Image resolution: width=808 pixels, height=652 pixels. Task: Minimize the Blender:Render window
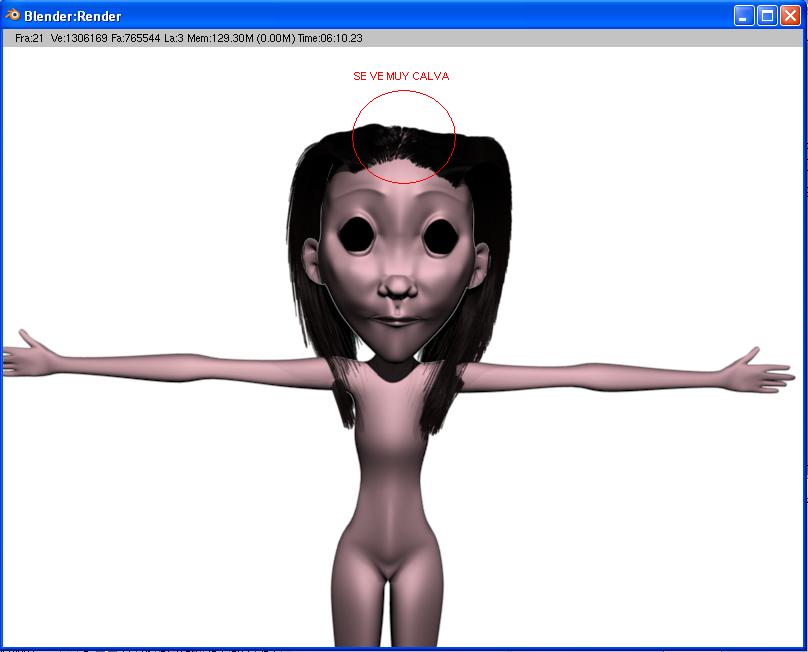pos(743,15)
